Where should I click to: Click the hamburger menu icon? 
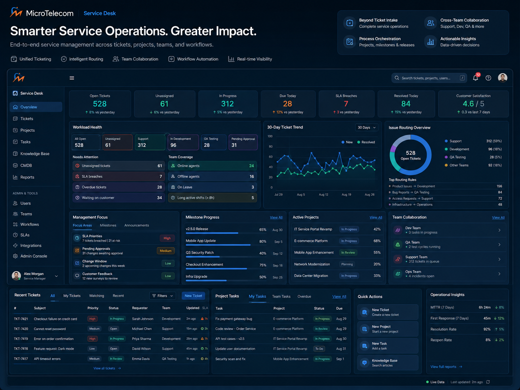click(72, 78)
